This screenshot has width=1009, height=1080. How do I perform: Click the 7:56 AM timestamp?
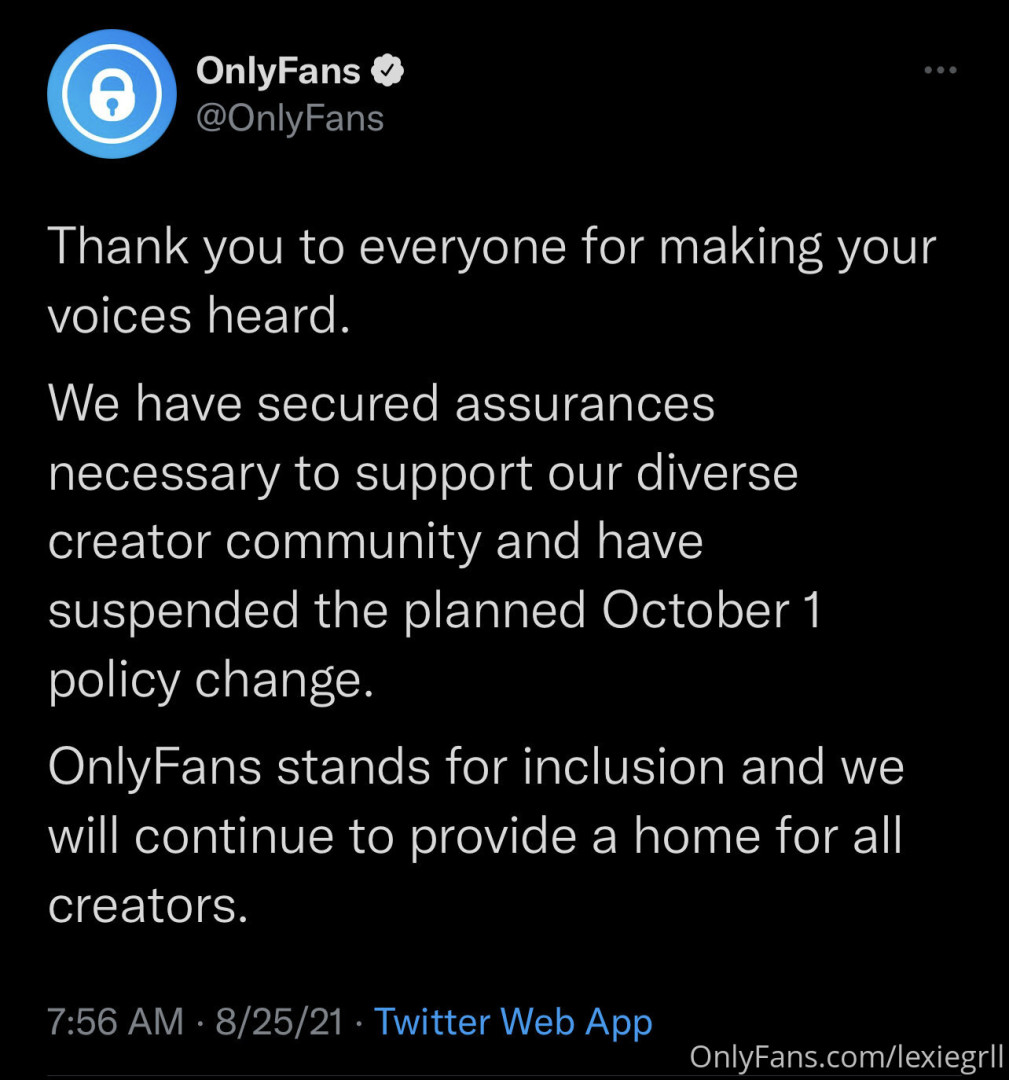click(115, 1022)
